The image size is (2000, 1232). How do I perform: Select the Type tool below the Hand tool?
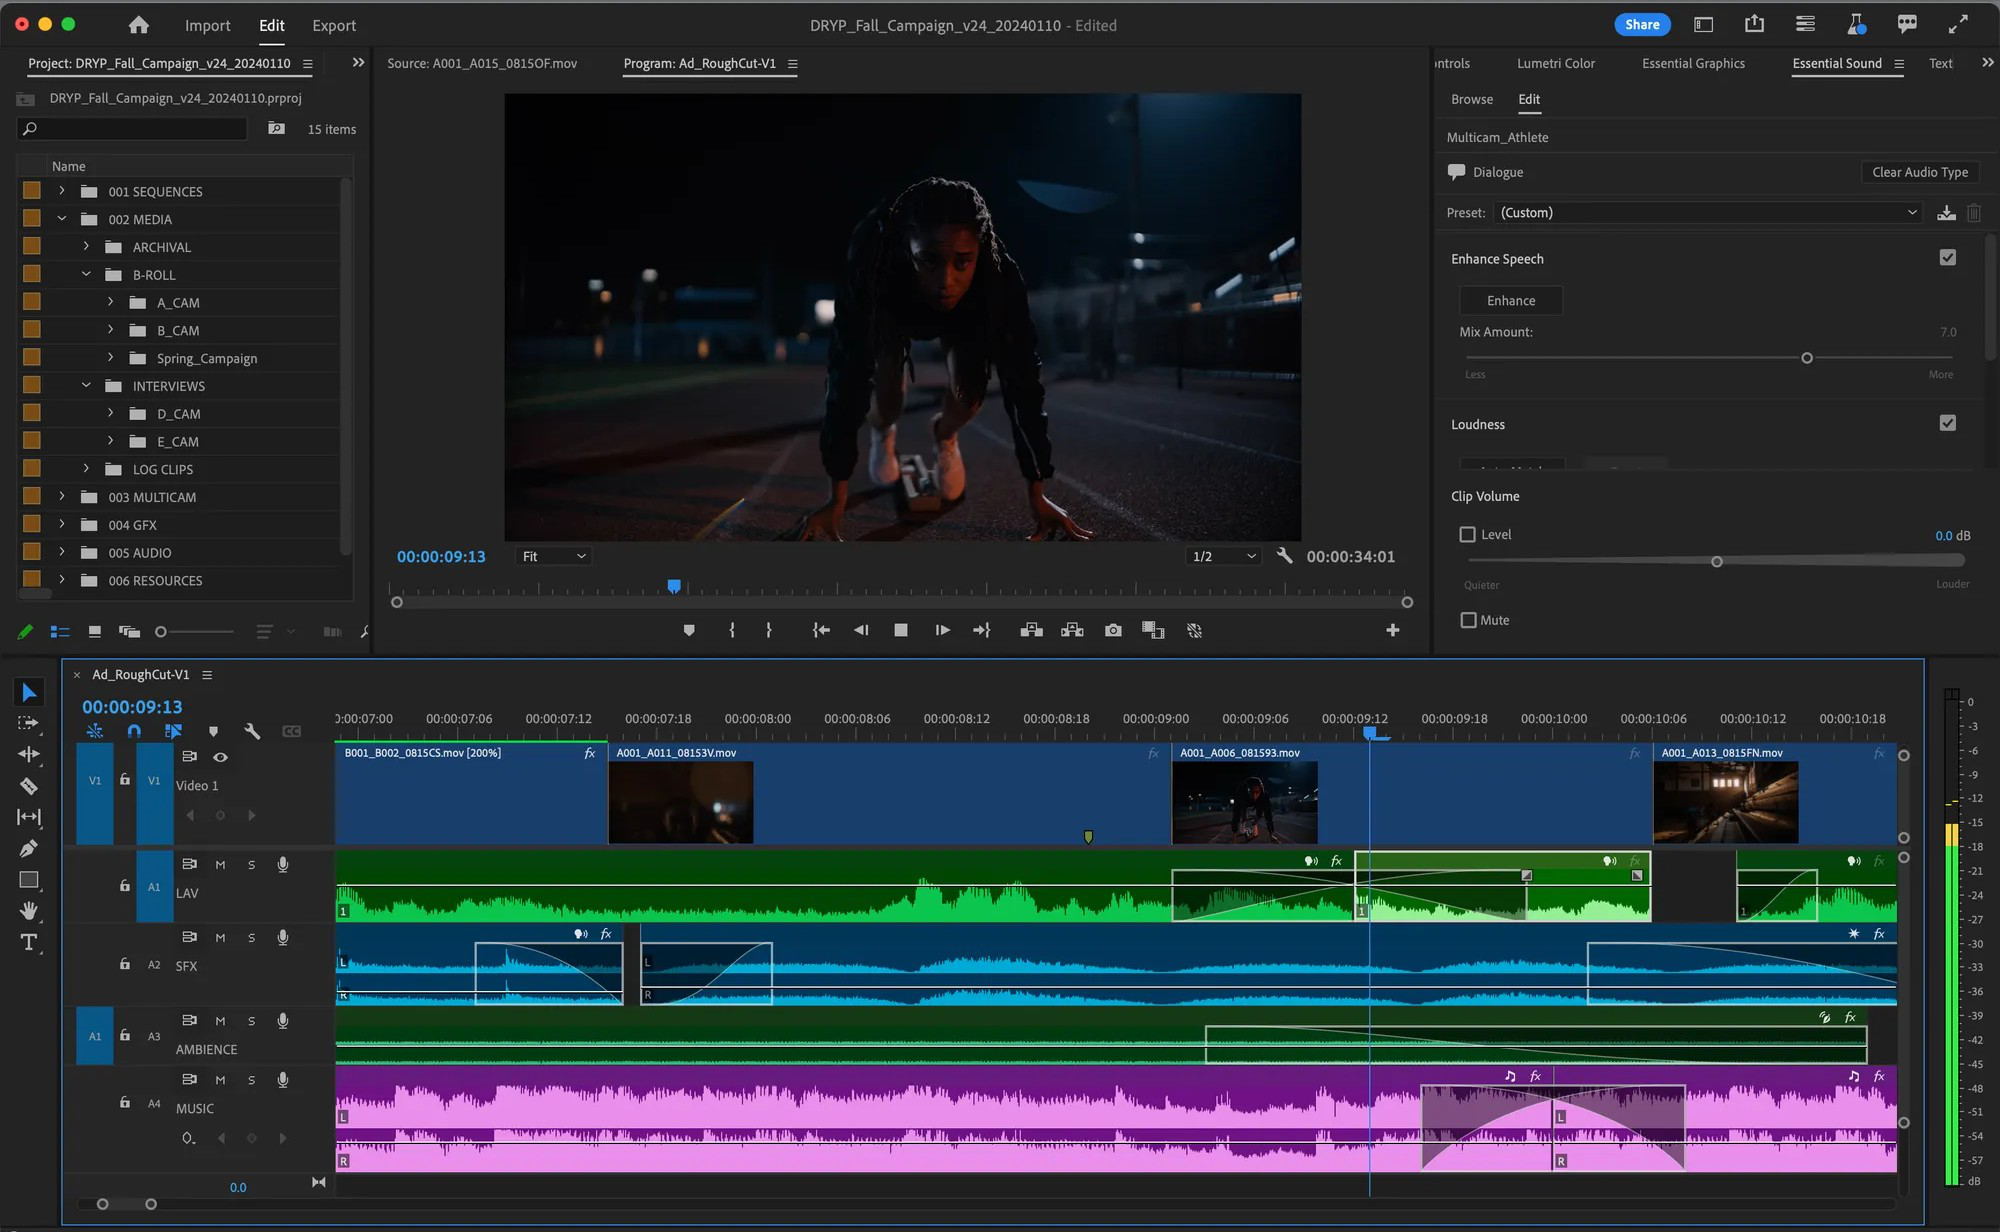tap(29, 943)
